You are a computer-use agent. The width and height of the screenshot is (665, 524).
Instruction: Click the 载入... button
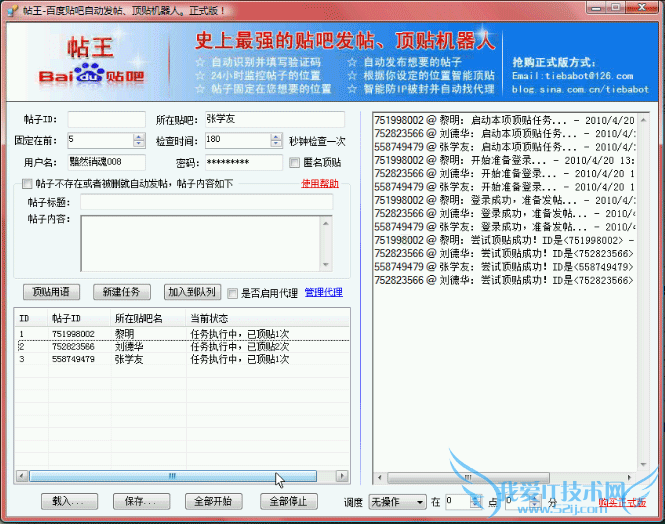pyautogui.click(x=70, y=502)
